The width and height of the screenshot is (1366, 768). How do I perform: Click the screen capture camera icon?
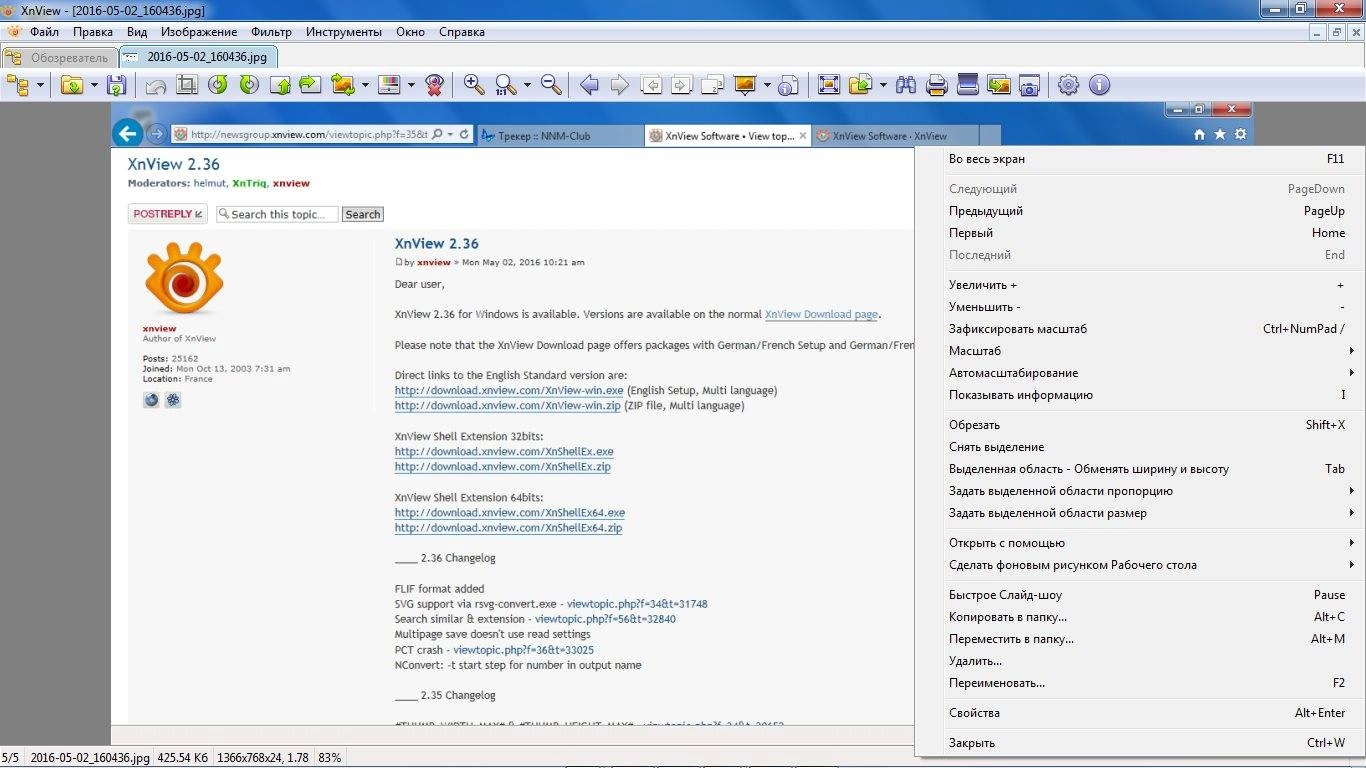pos(1029,86)
